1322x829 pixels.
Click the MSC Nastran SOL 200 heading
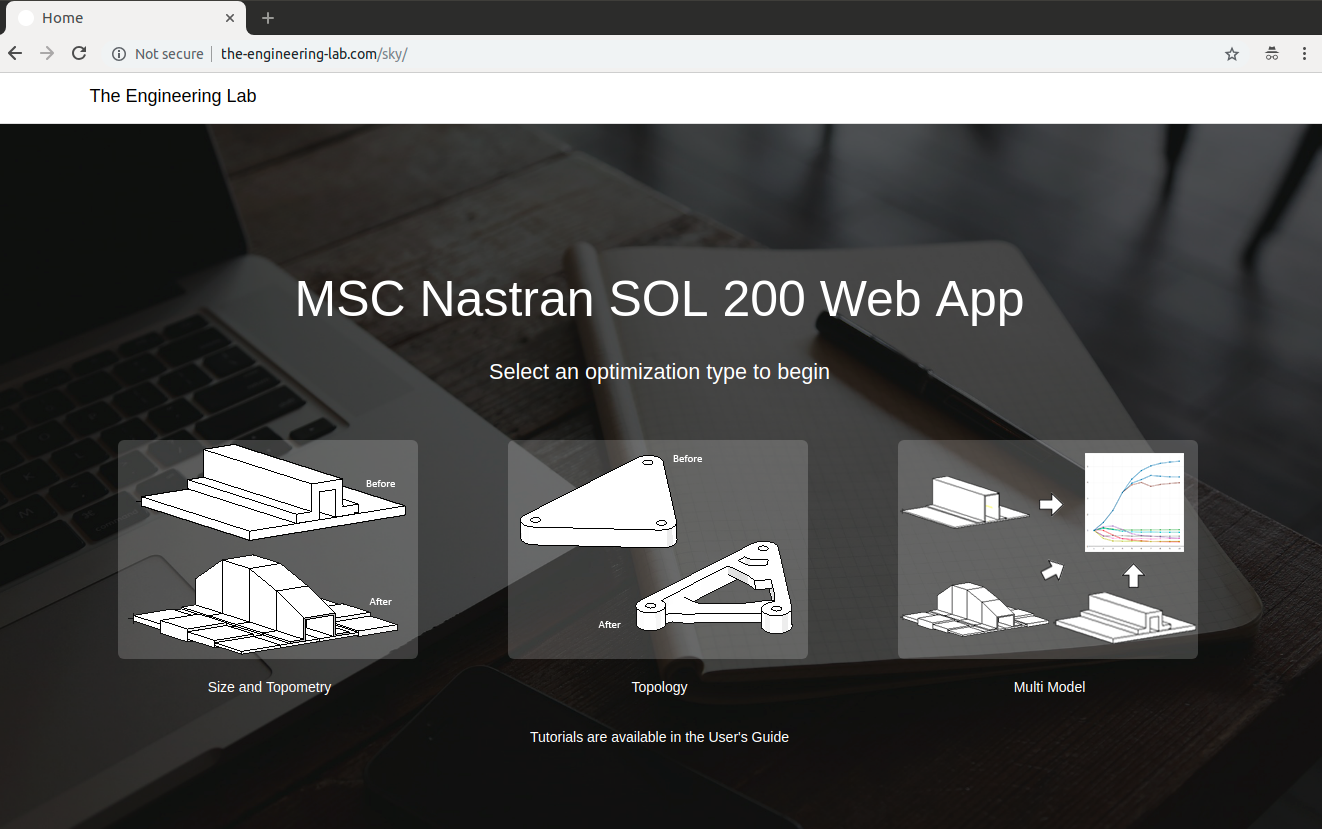pyautogui.click(x=659, y=299)
